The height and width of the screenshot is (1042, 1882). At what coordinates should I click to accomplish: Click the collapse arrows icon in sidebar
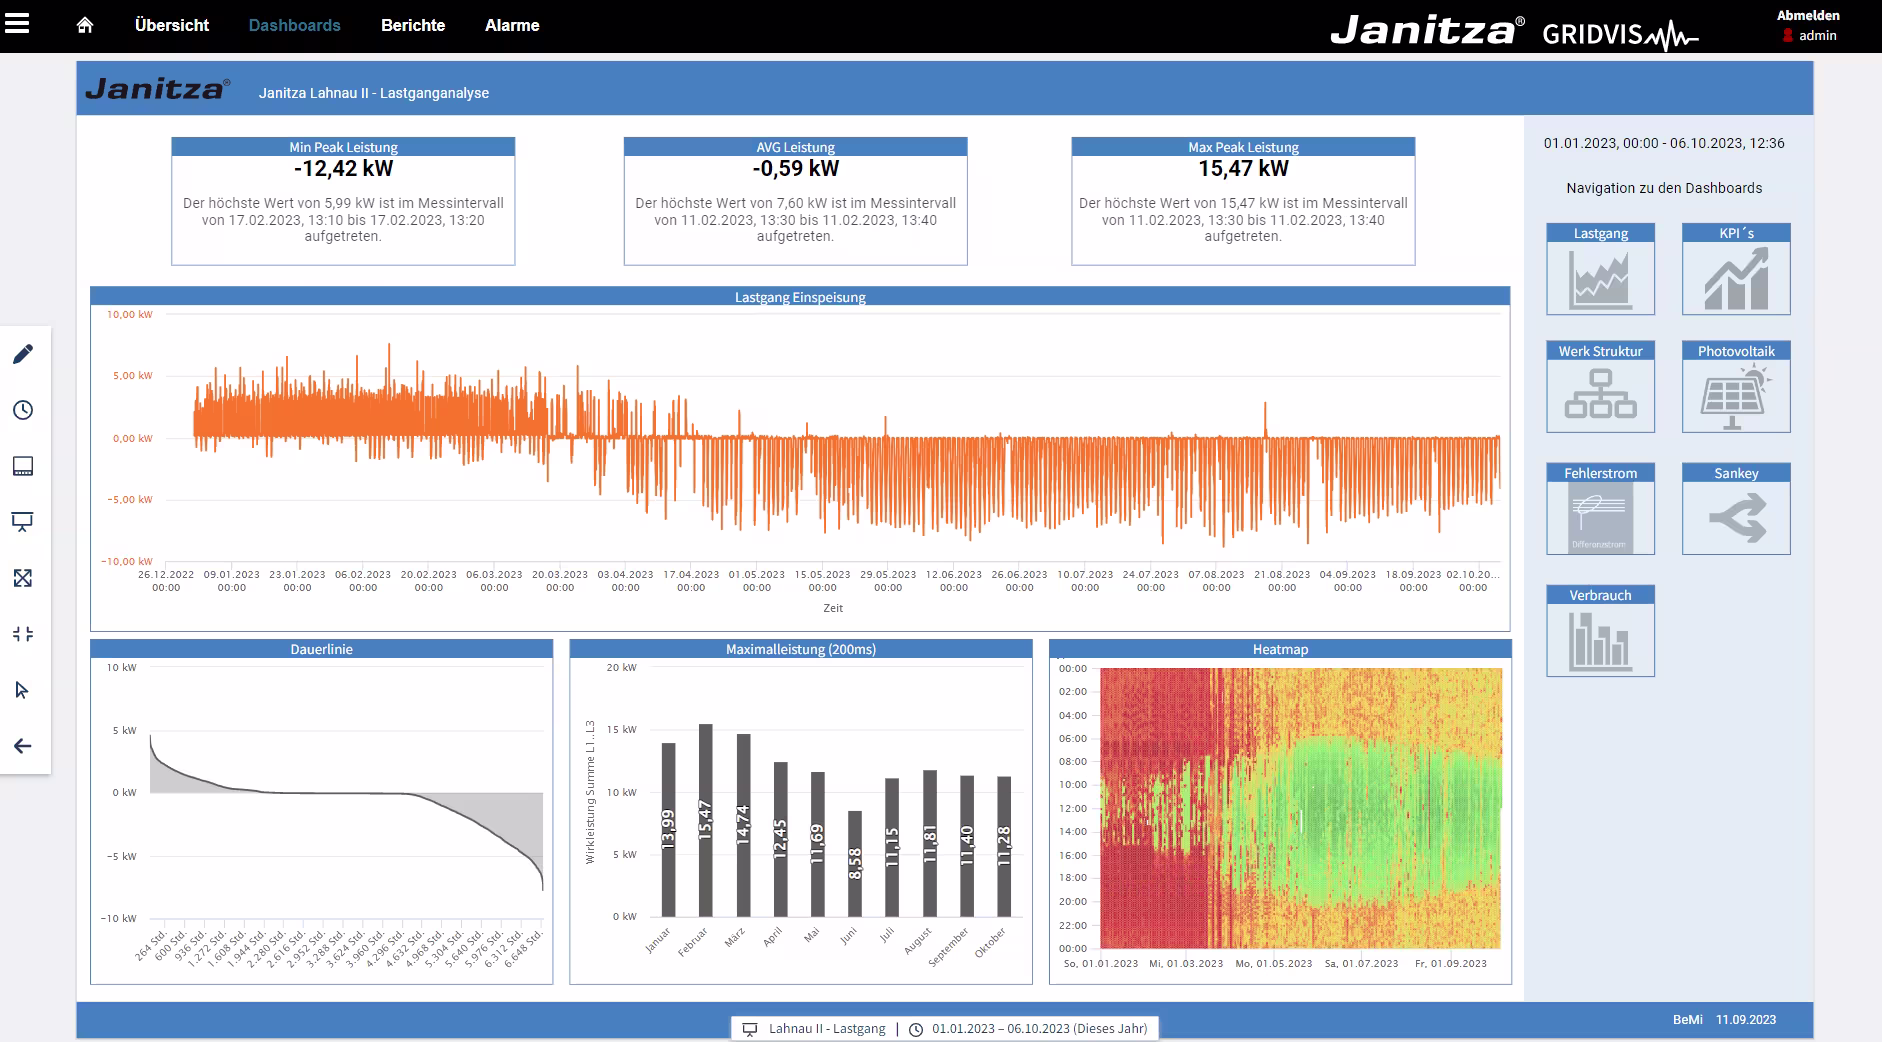(x=23, y=634)
